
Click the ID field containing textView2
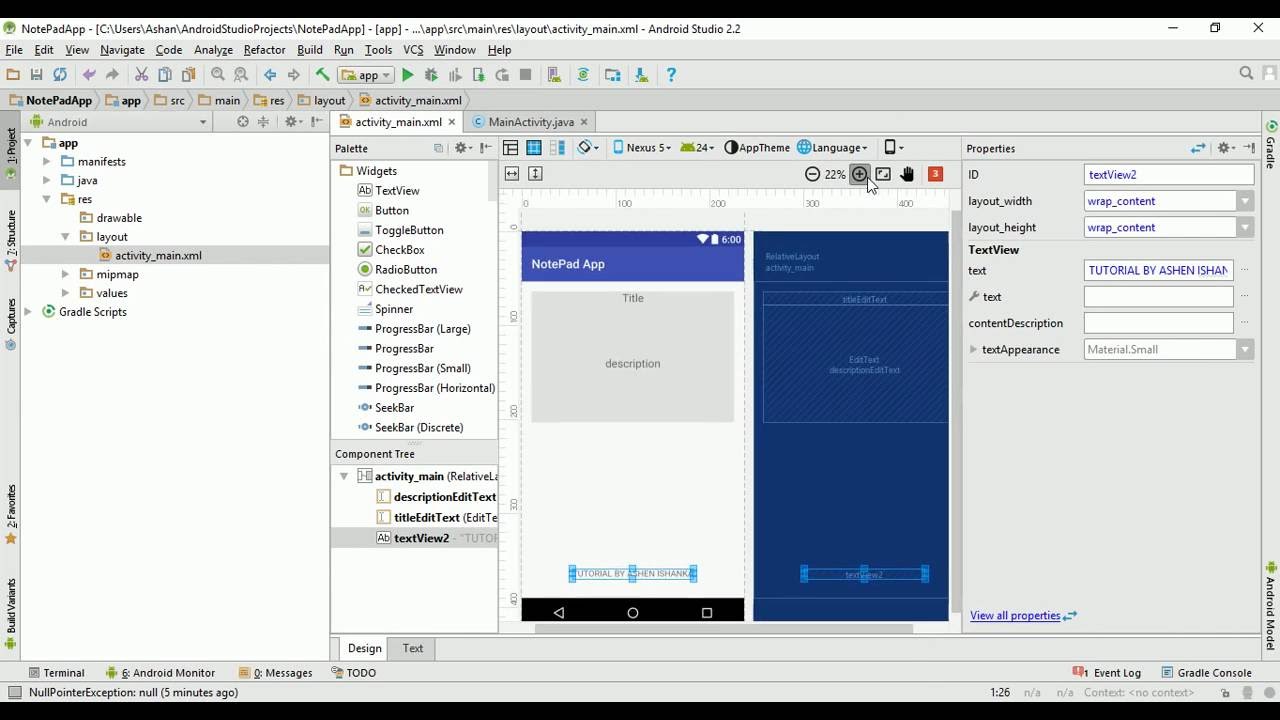pos(1169,175)
